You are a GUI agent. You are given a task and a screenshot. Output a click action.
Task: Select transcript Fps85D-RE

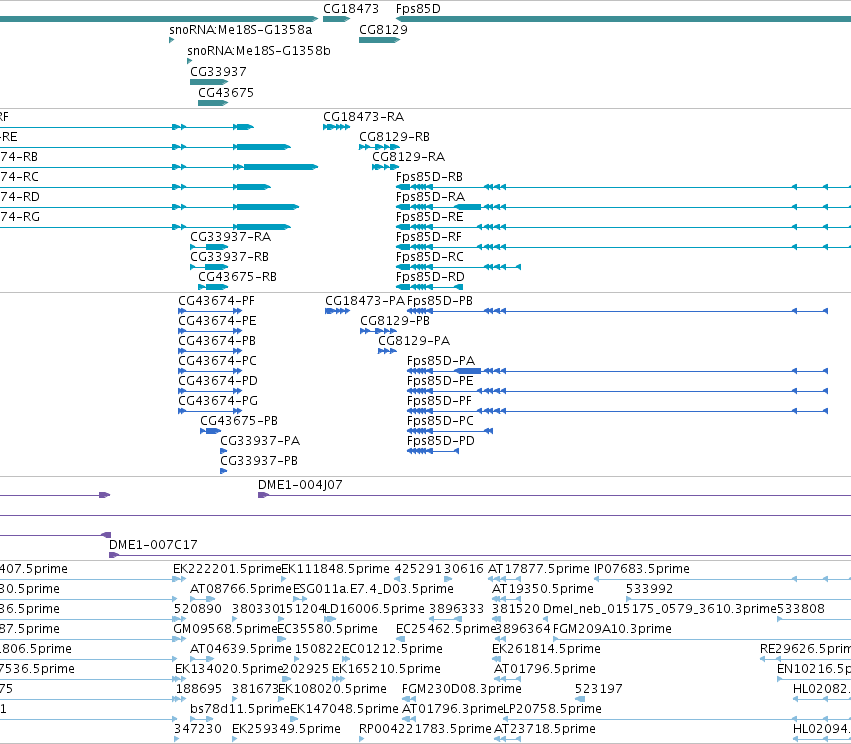[429, 217]
